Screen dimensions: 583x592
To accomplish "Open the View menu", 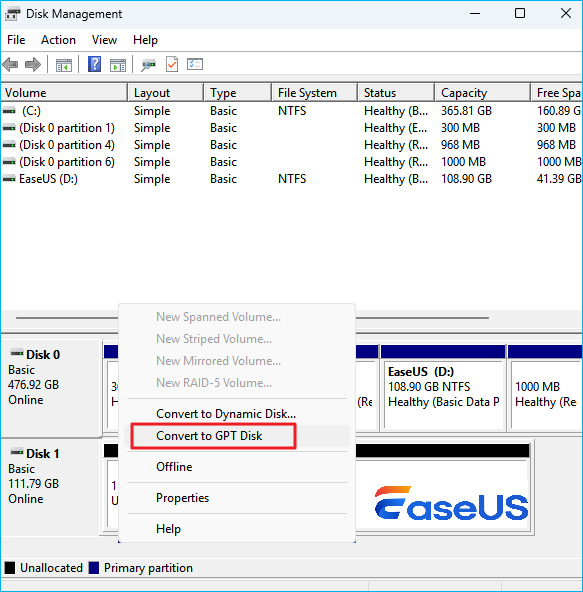I will point(104,40).
